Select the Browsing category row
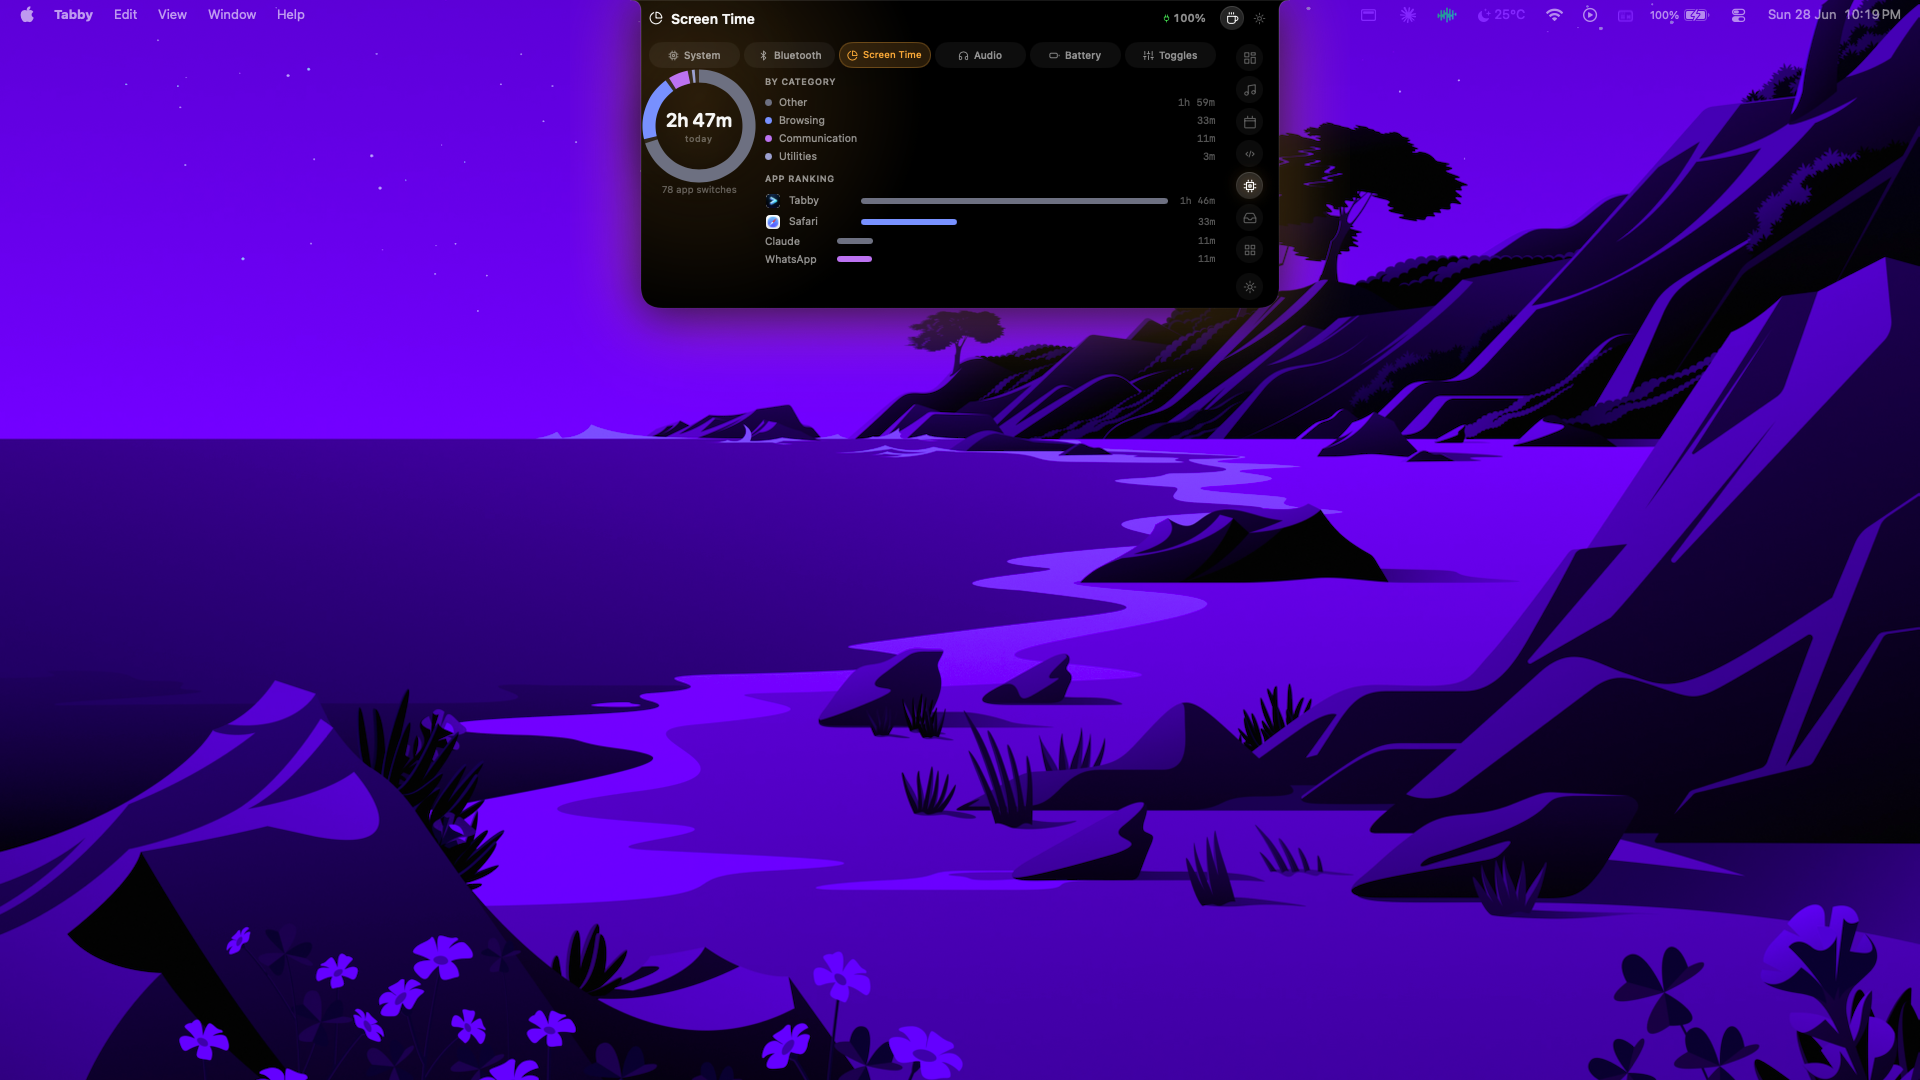Viewport: 1920px width, 1080px height. click(x=990, y=121)
